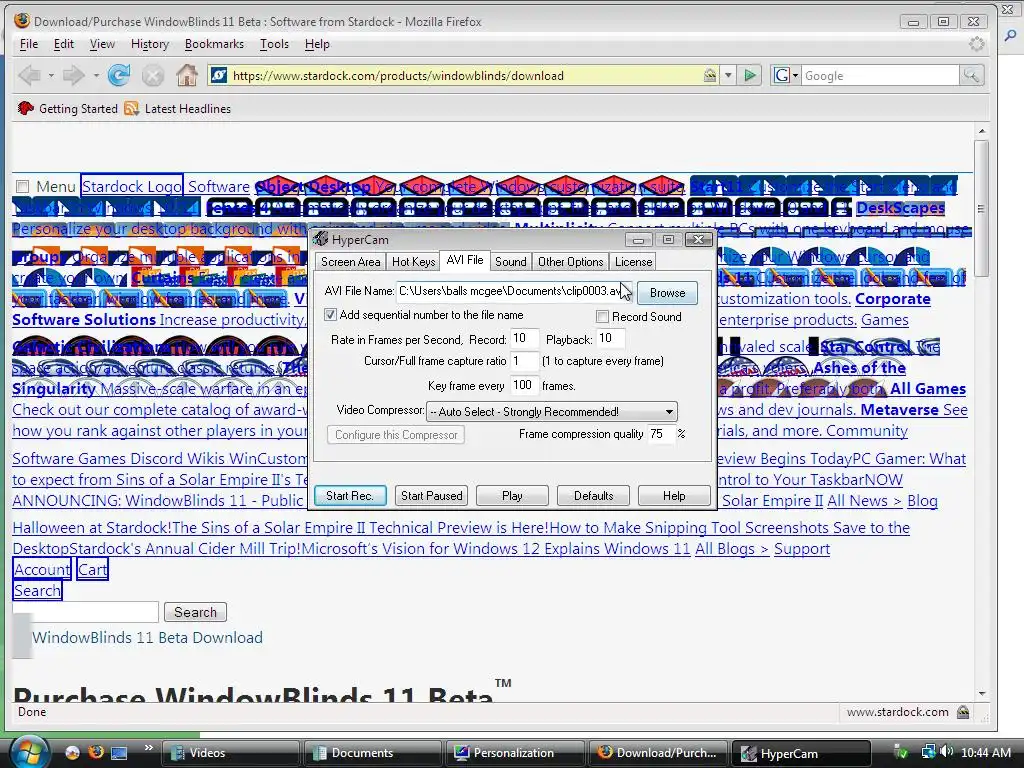This screenshot has width=1024, height=768.
Task: Toggle the Menu checkbox on the webpage
Action: point(22,187)
